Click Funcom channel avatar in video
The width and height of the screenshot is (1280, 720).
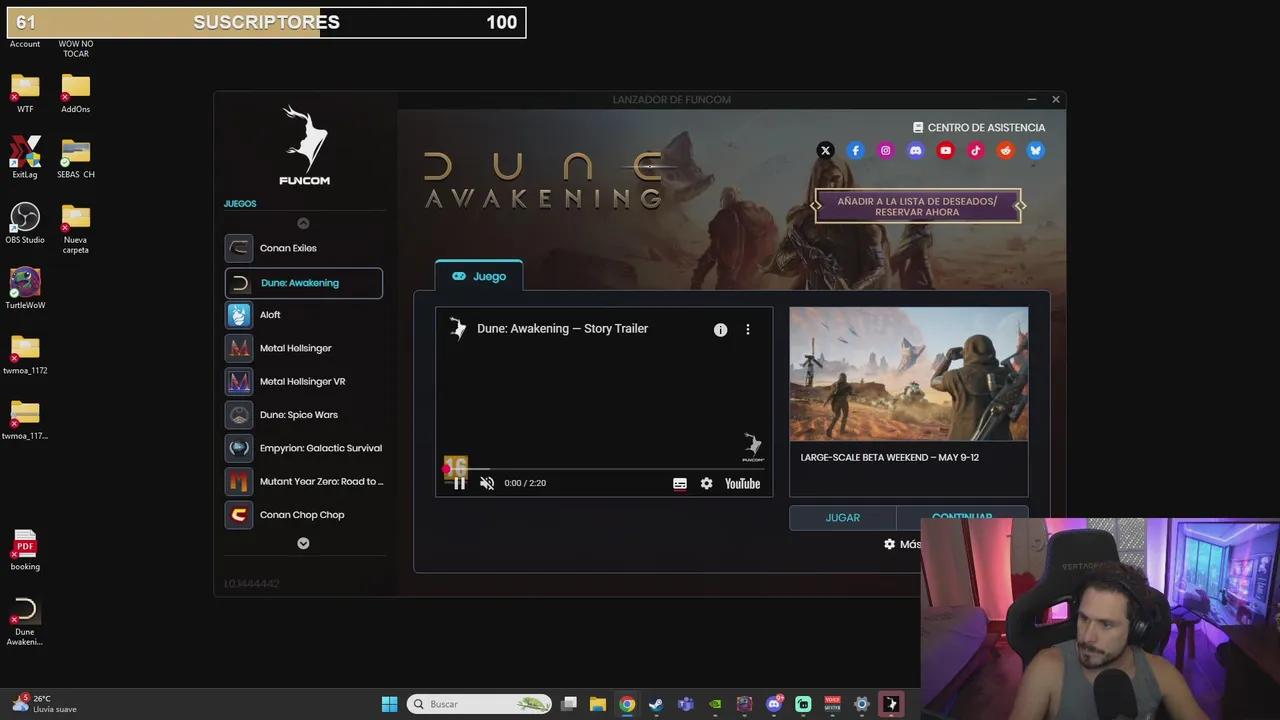[x=457, y=328]
